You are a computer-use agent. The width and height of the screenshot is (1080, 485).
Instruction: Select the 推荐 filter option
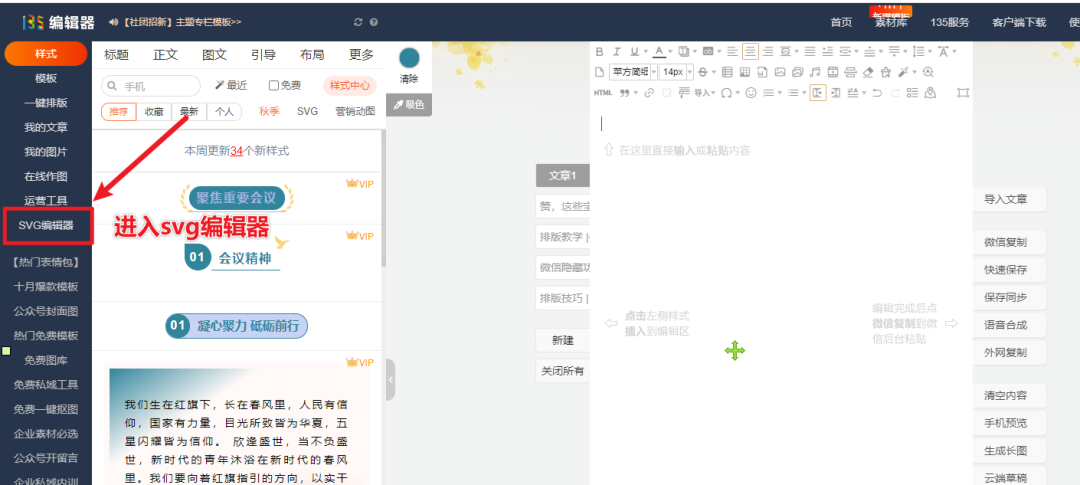pos(118,112)
